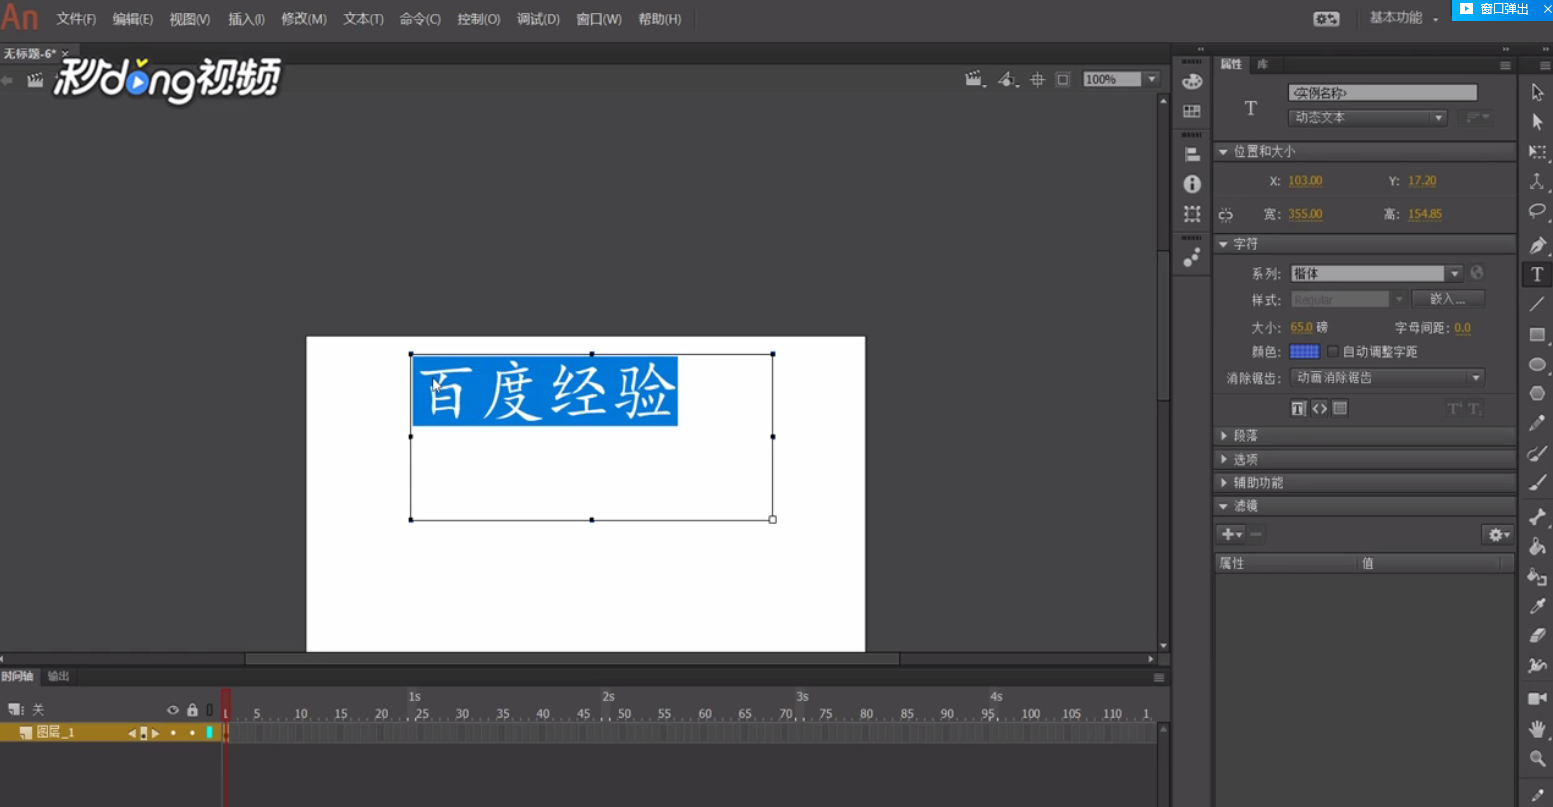Select the Bone tool
The width and height of the screenshot is (1553, 807).
pyautogui.click(x=1537, y=517)
